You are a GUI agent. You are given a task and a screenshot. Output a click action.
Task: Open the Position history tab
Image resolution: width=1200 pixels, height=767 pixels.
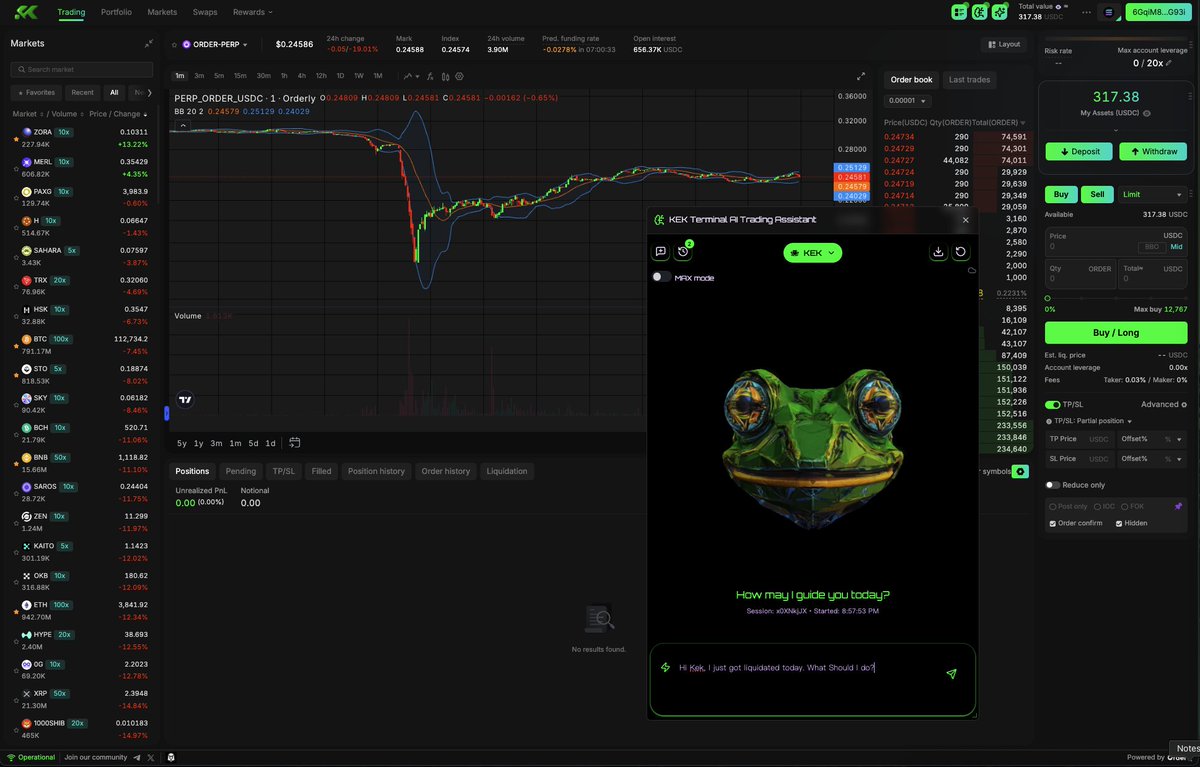(376, 471)
